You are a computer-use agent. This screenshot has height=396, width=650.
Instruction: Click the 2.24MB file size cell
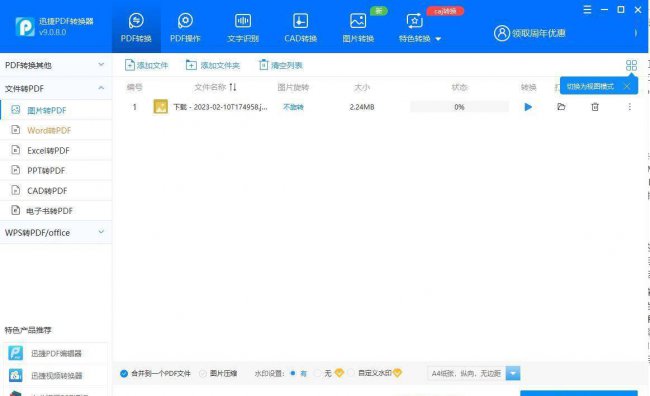coord(362,107)
